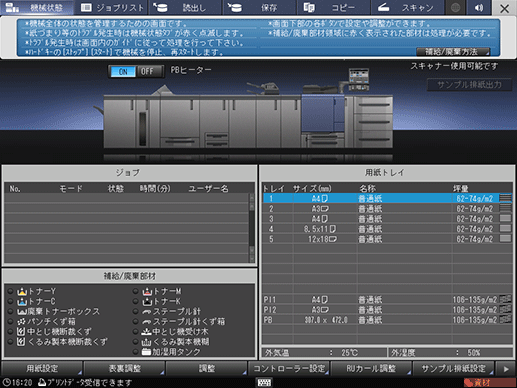Image resolution: width=517 pixels, height=388 pixels.
Task: Open the 用紙設定 menu
Action: (x=42, y=368)
